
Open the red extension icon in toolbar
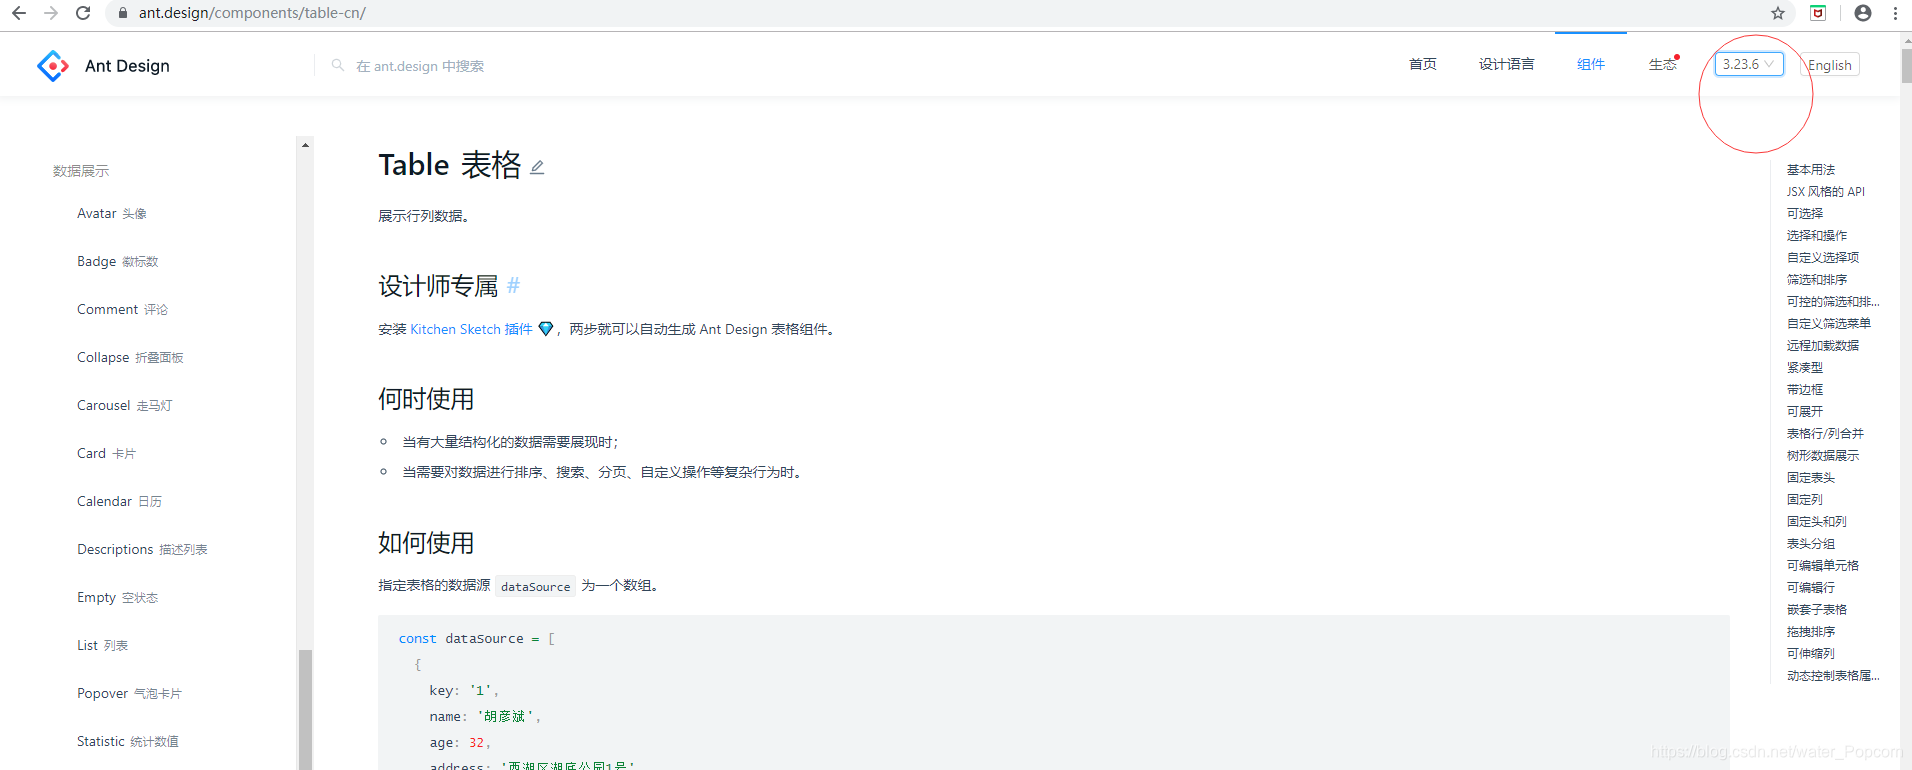1818,13
